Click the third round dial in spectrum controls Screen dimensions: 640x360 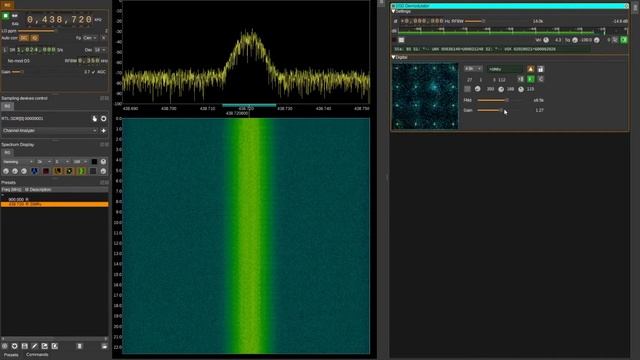click(24, 171)
